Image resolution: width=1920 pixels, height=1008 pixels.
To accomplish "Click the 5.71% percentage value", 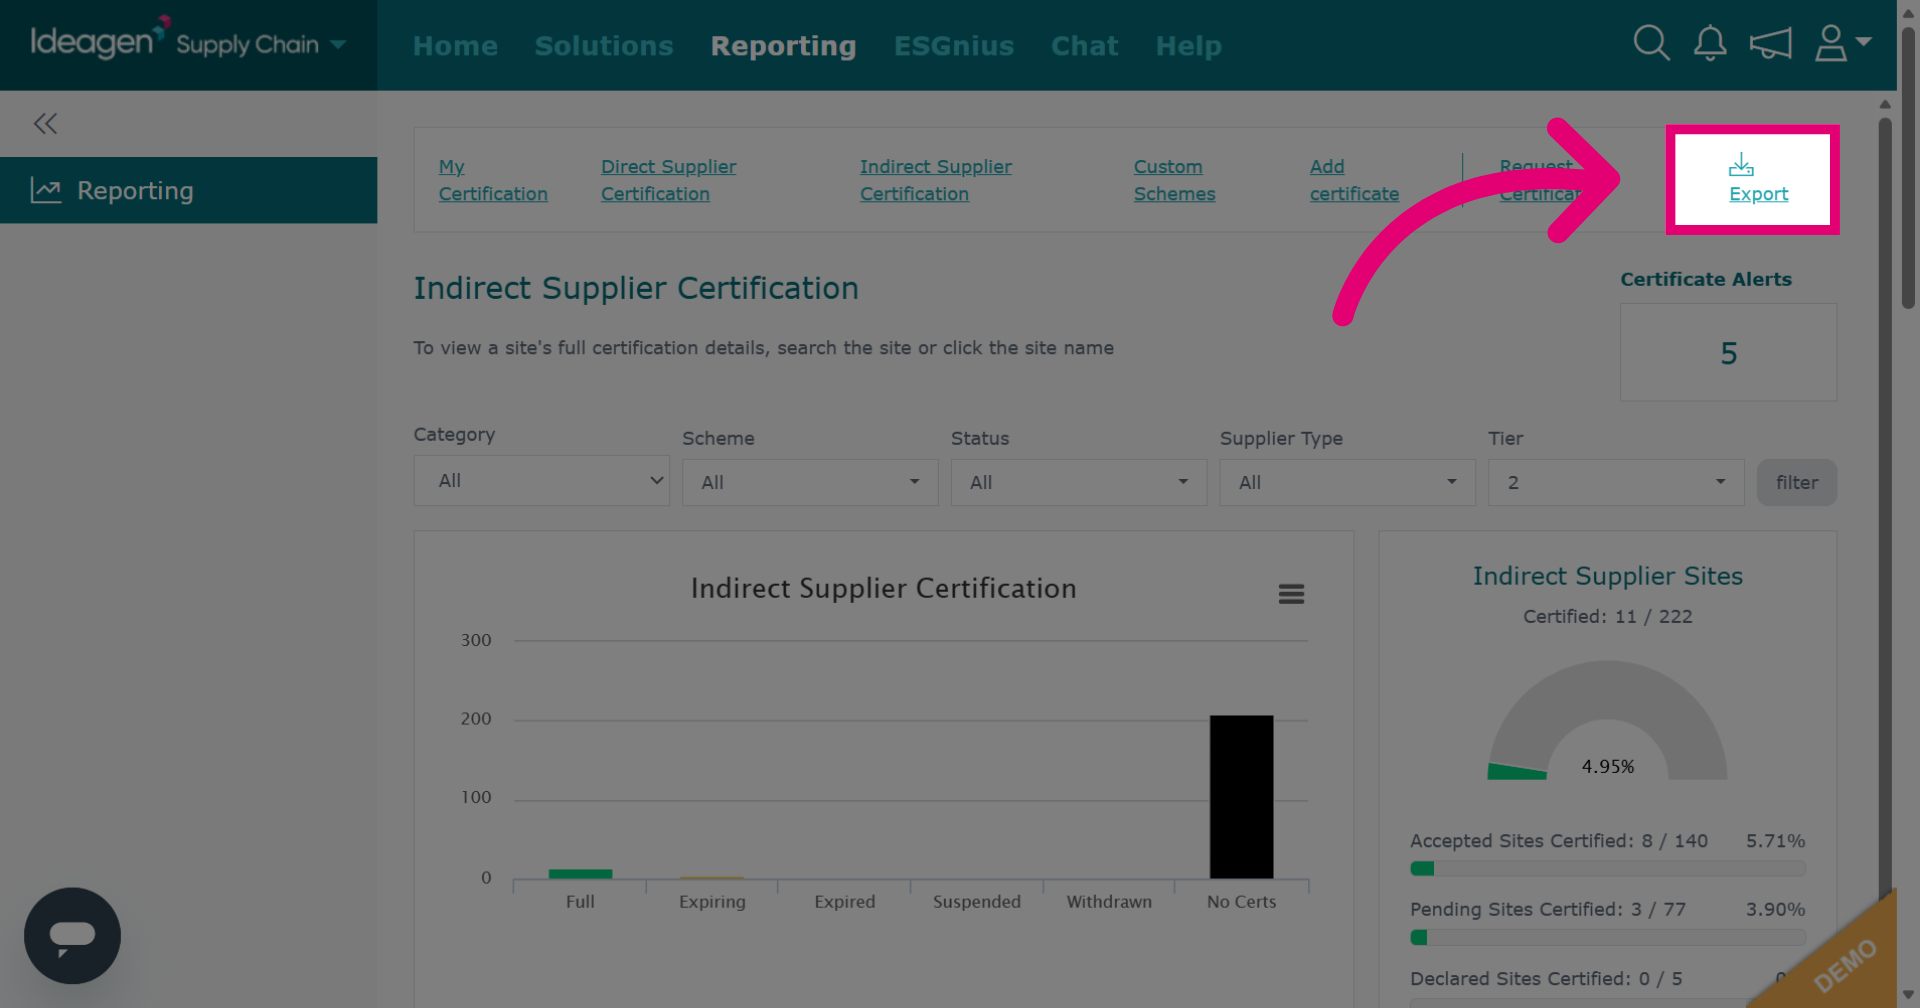I will [x=1775, y=841].
